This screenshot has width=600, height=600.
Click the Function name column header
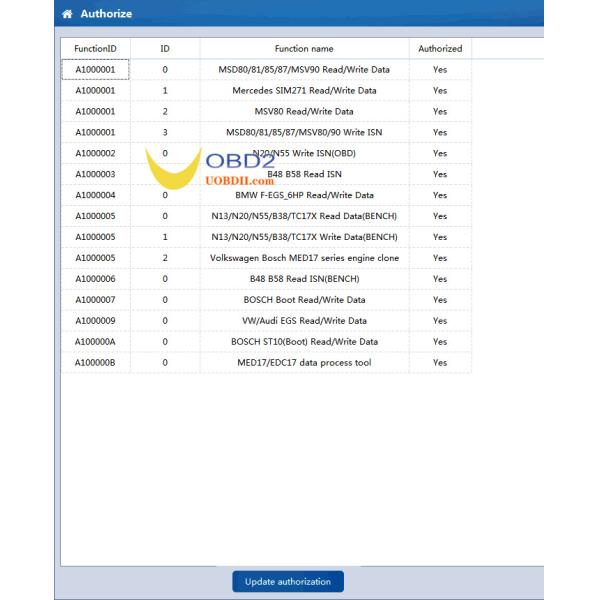click(x=304, y=48)
